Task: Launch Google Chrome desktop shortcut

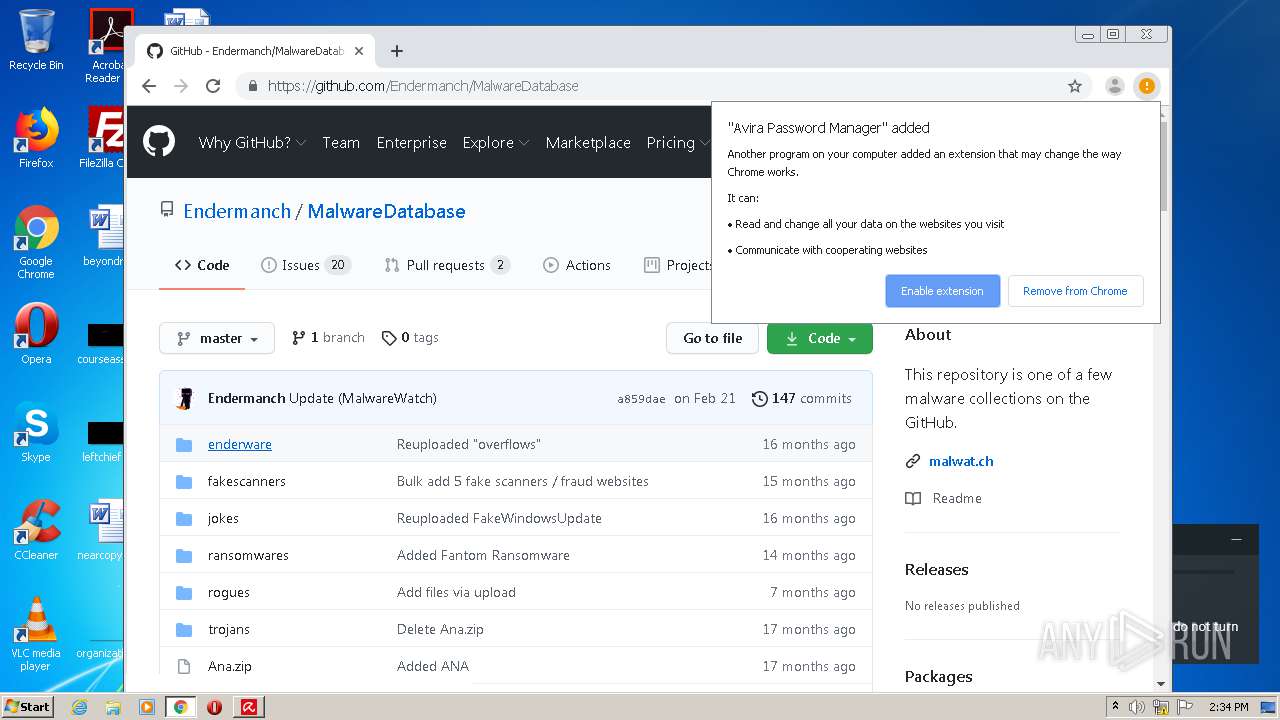Action: tap(36, 242)
